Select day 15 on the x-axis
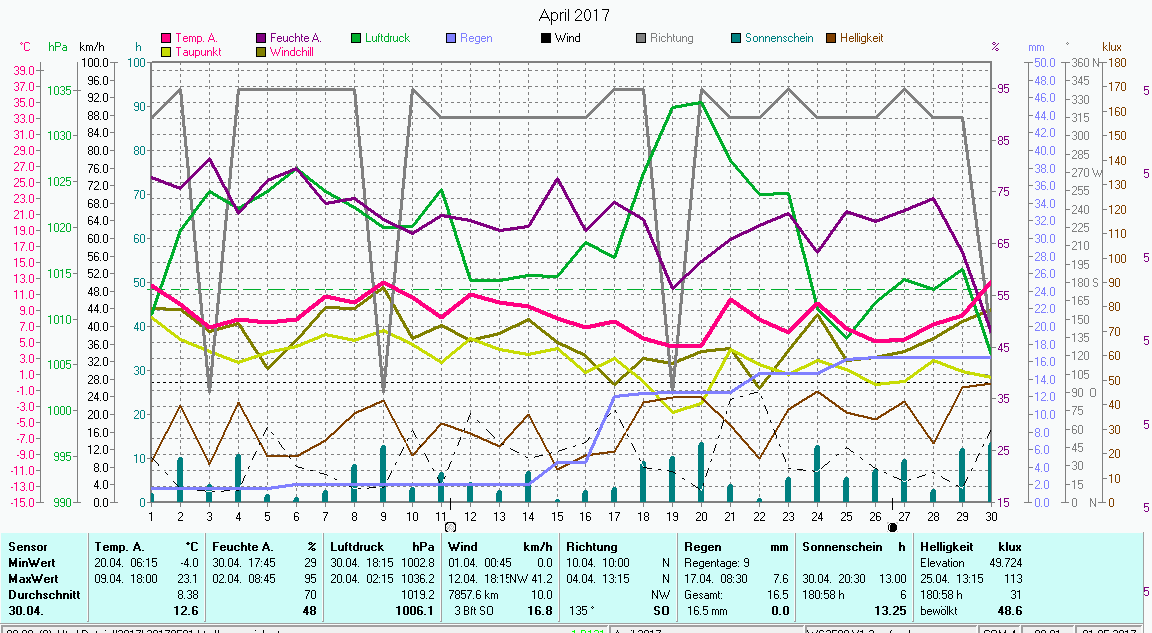Screen dimensions: 1152x633 (557, 516)
